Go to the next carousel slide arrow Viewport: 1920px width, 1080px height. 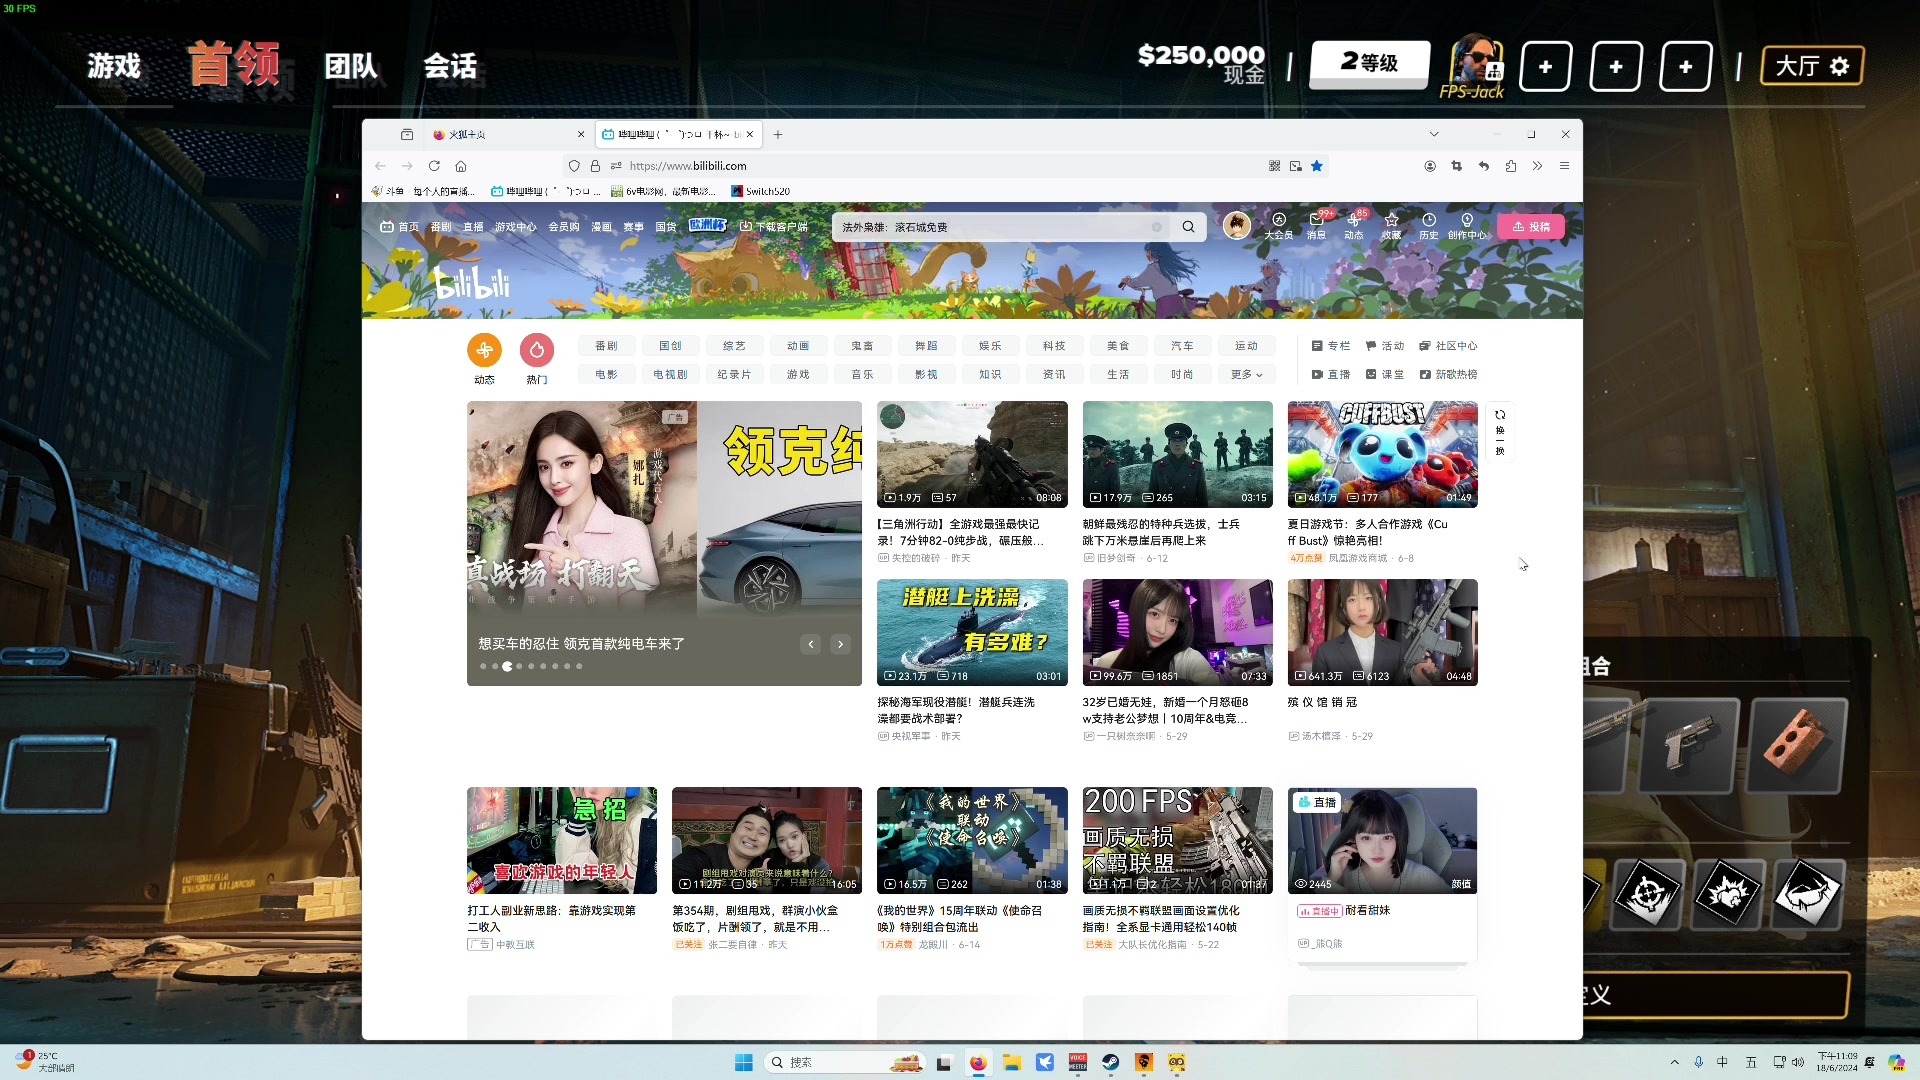click(x=841, y=645)
